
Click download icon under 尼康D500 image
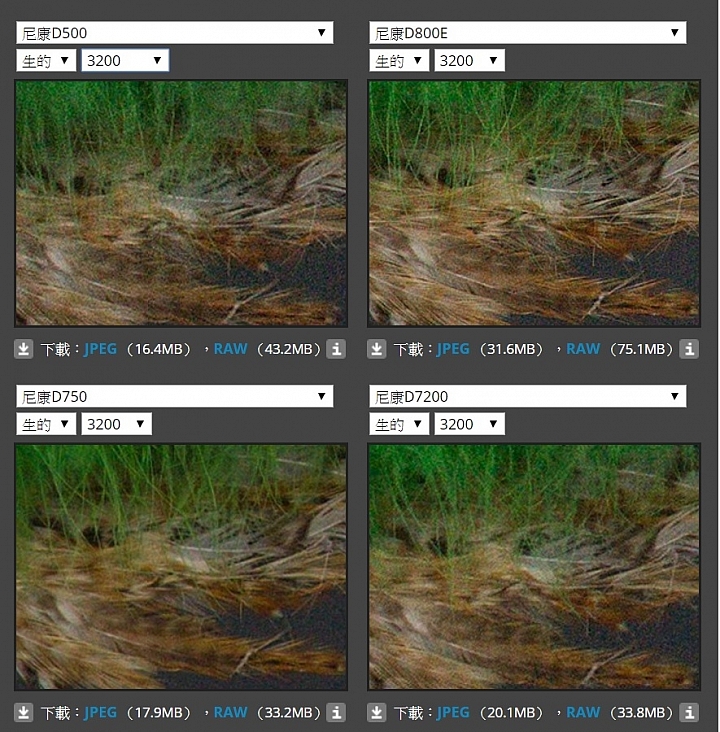pos(23,349)
